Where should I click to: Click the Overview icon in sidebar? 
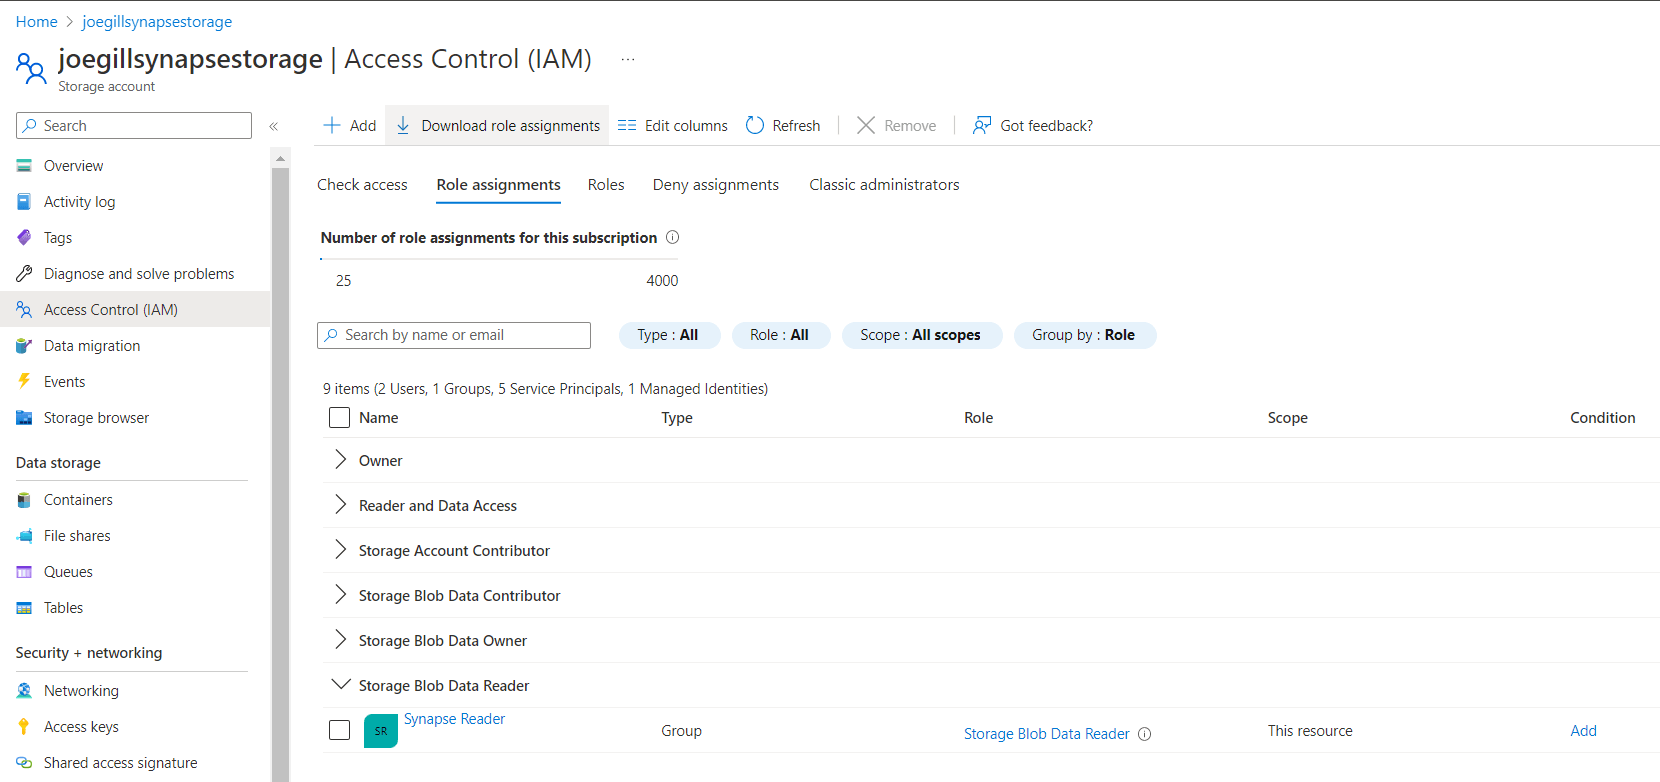[x=24, y=166]
